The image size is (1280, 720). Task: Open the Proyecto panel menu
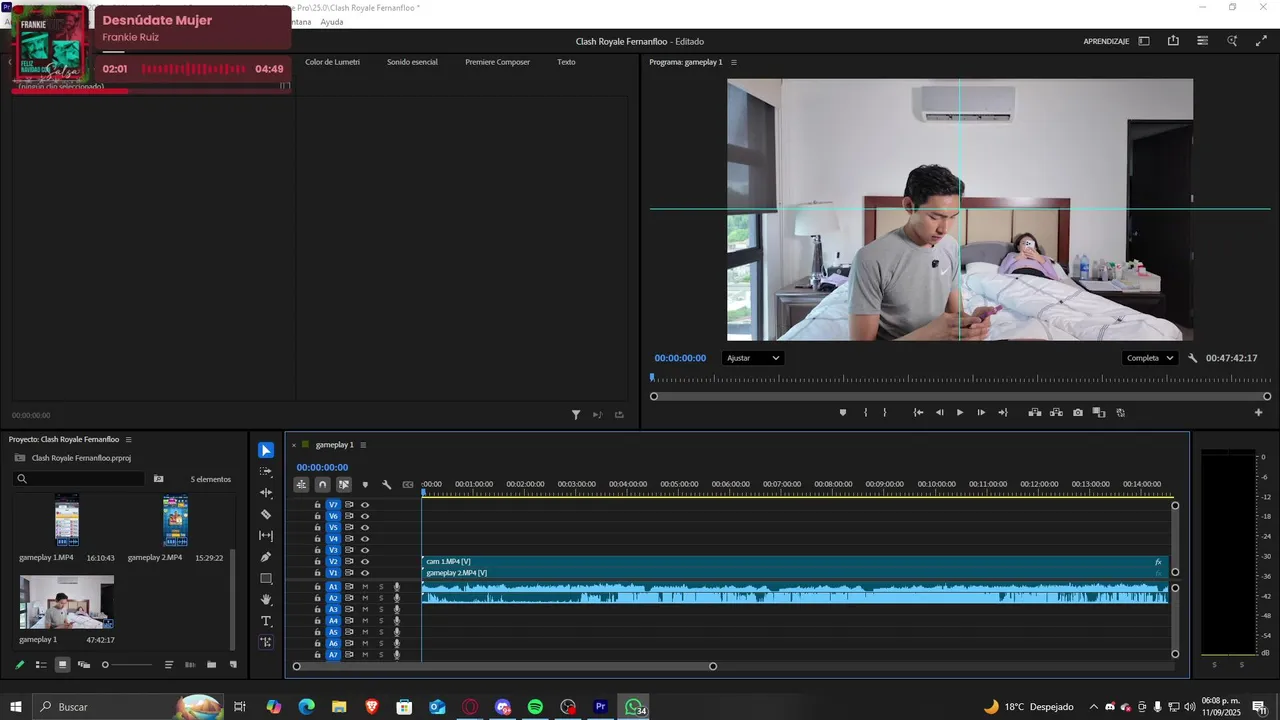pos(128,440)
